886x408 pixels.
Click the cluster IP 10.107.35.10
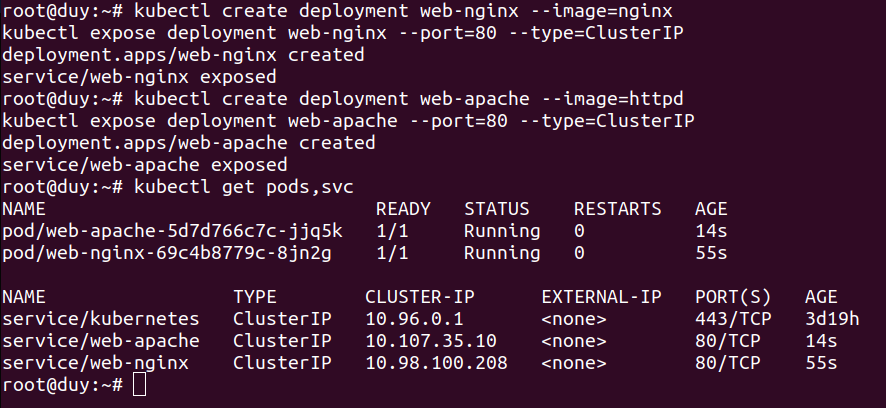click(x=431, y=341)
